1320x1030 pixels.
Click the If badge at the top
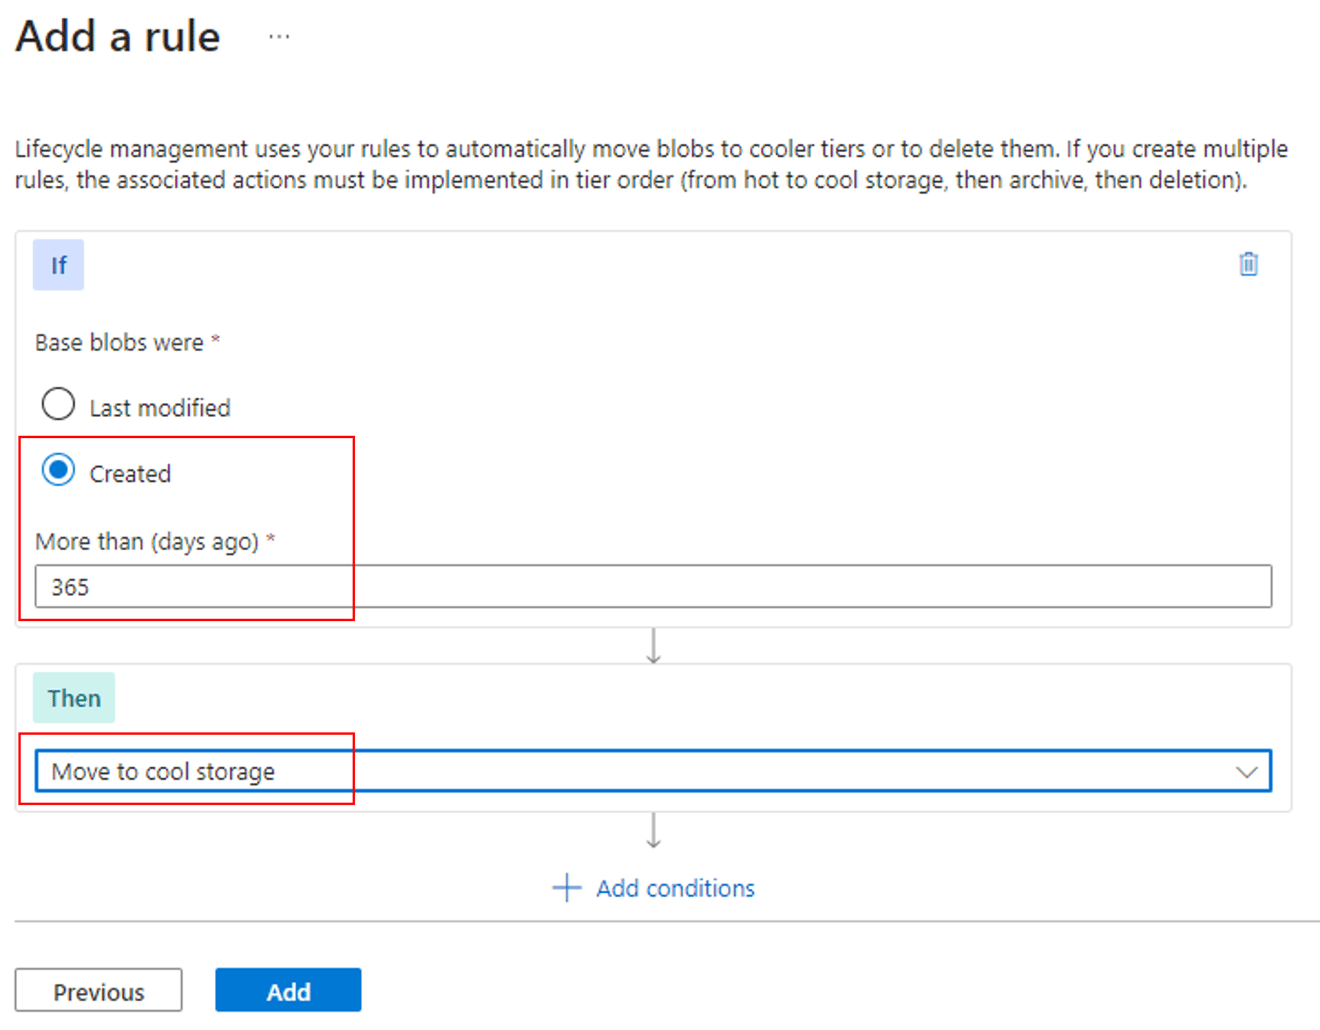58,264
